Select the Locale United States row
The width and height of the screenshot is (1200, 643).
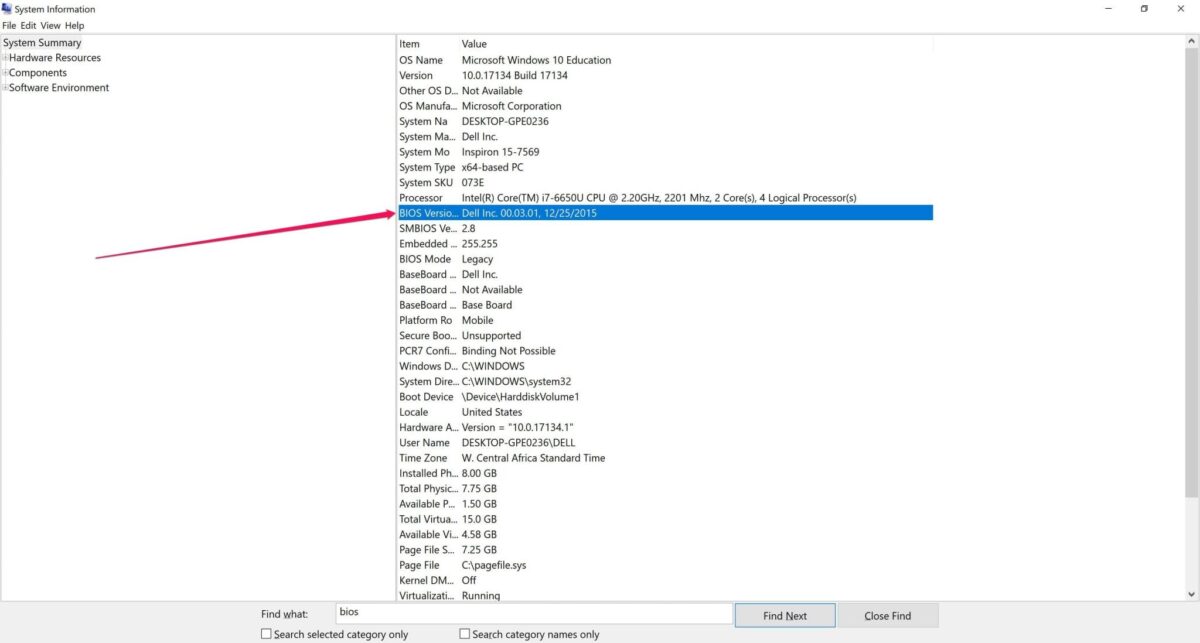coord(665,412)
